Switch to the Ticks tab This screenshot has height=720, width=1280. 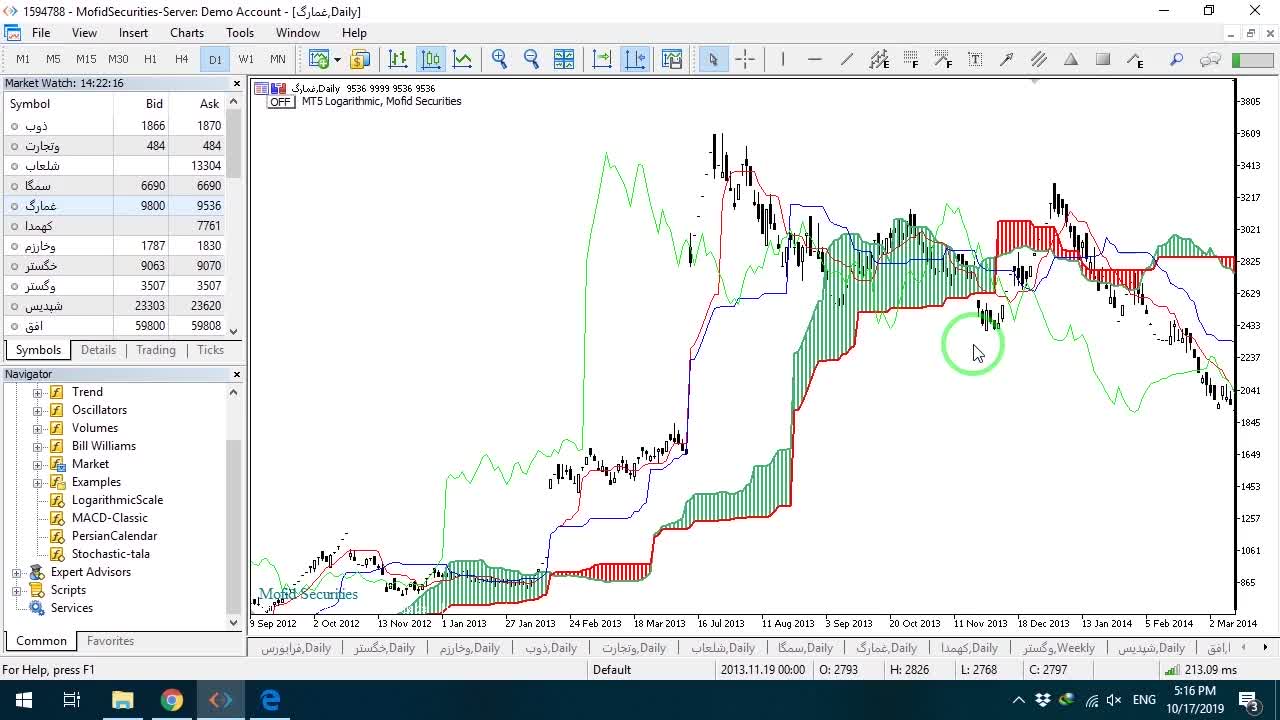pos(210,350)
